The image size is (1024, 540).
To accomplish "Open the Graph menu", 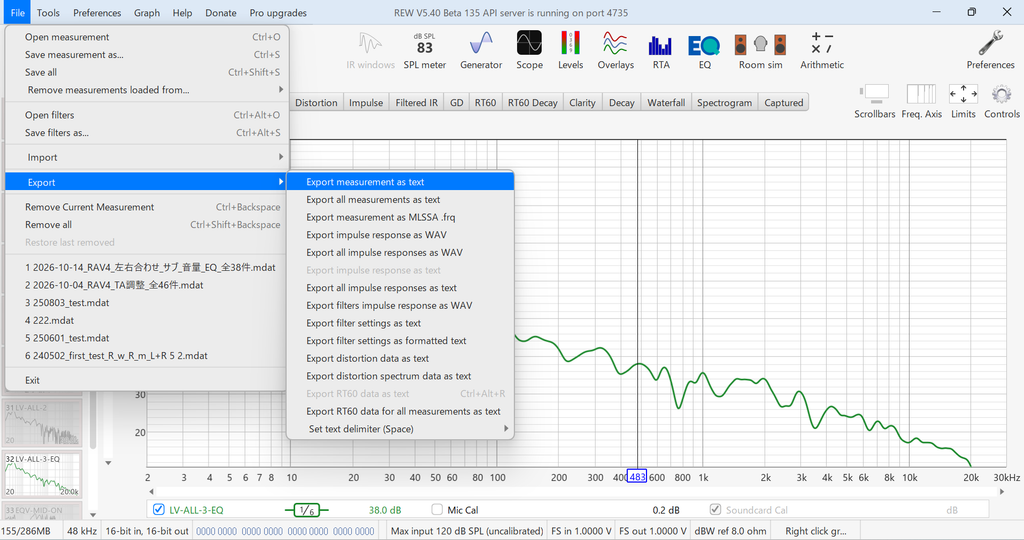I will (147, 12).
